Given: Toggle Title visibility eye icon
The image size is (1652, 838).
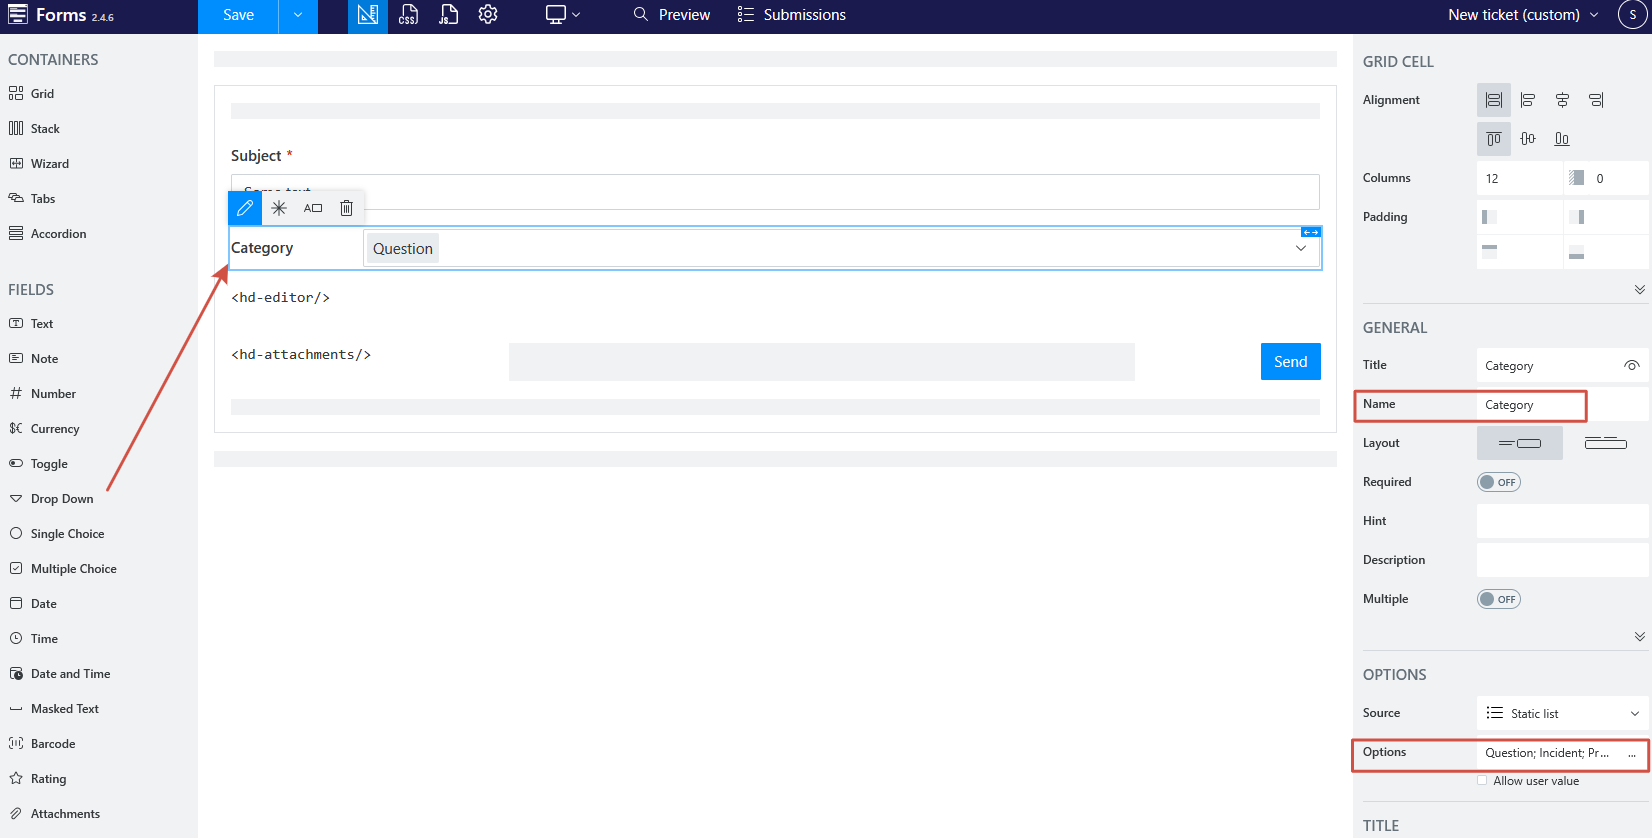Looking at the screenshot, I should point(1631,366).
